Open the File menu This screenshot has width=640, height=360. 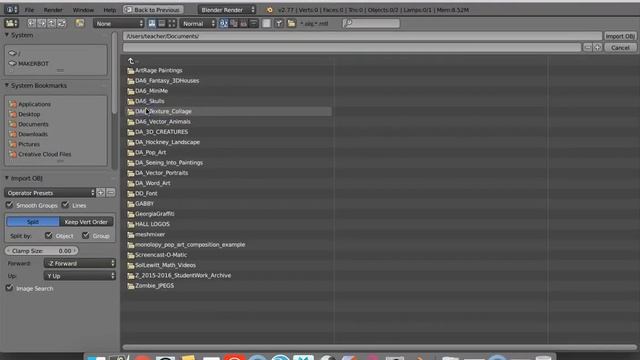tap(29, 10)
